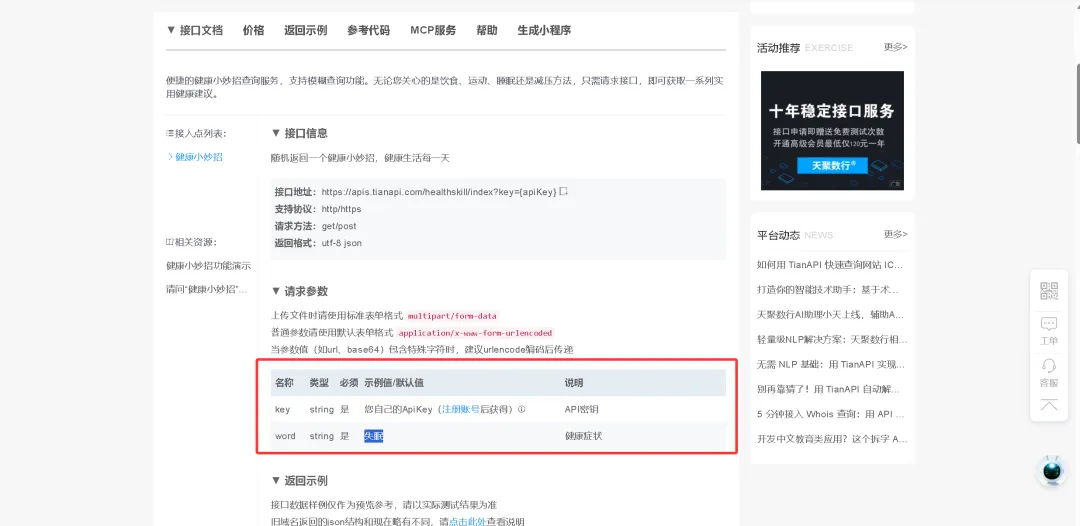Open the 参考代码 tab
Viewport: 1080px width, 526px height.
[x=368, y=30]
